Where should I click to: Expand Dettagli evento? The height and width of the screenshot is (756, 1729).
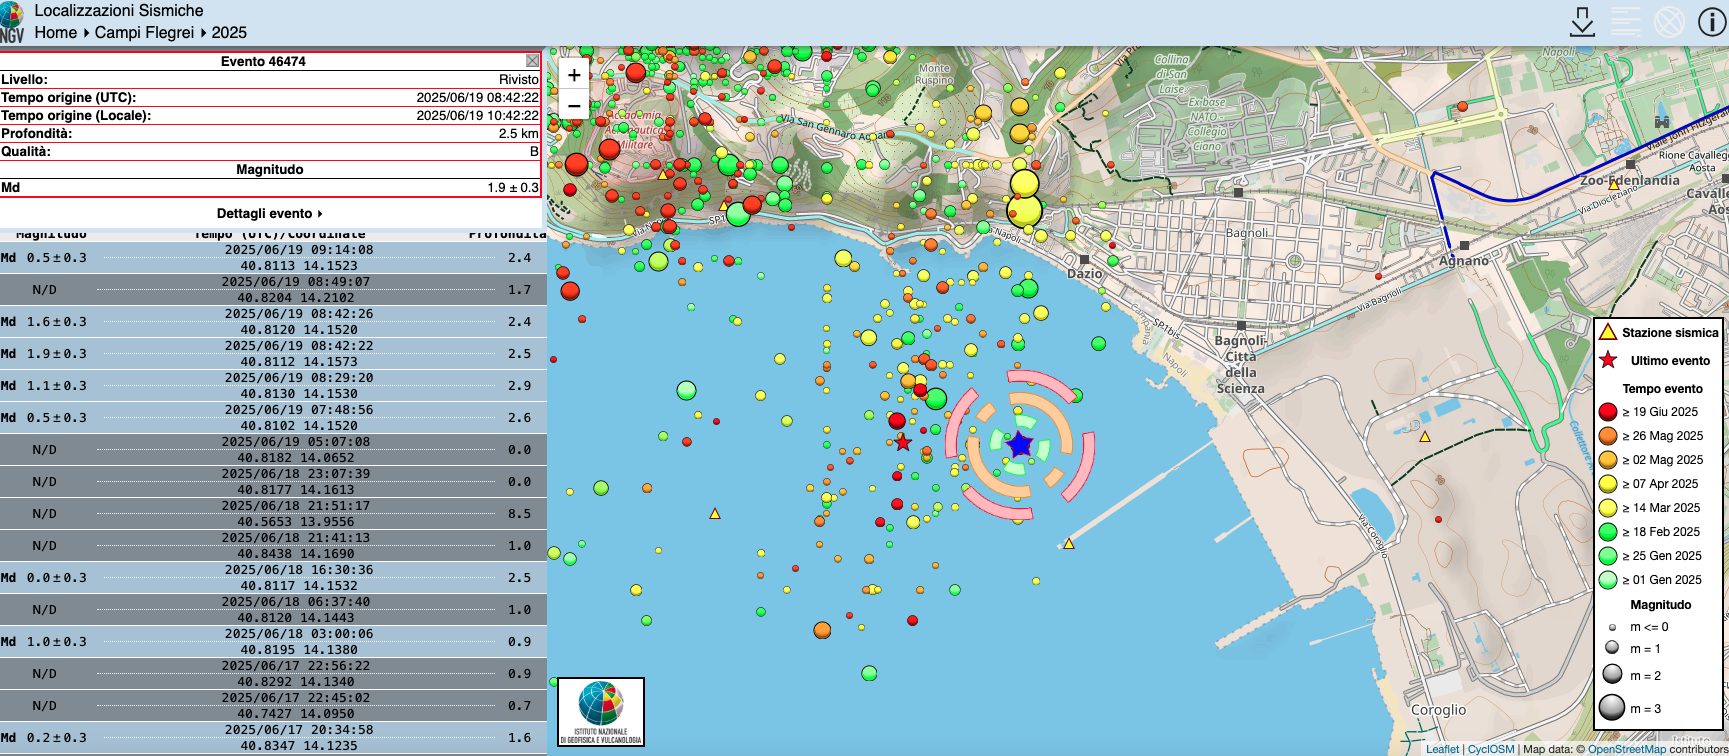click(270, 213)
